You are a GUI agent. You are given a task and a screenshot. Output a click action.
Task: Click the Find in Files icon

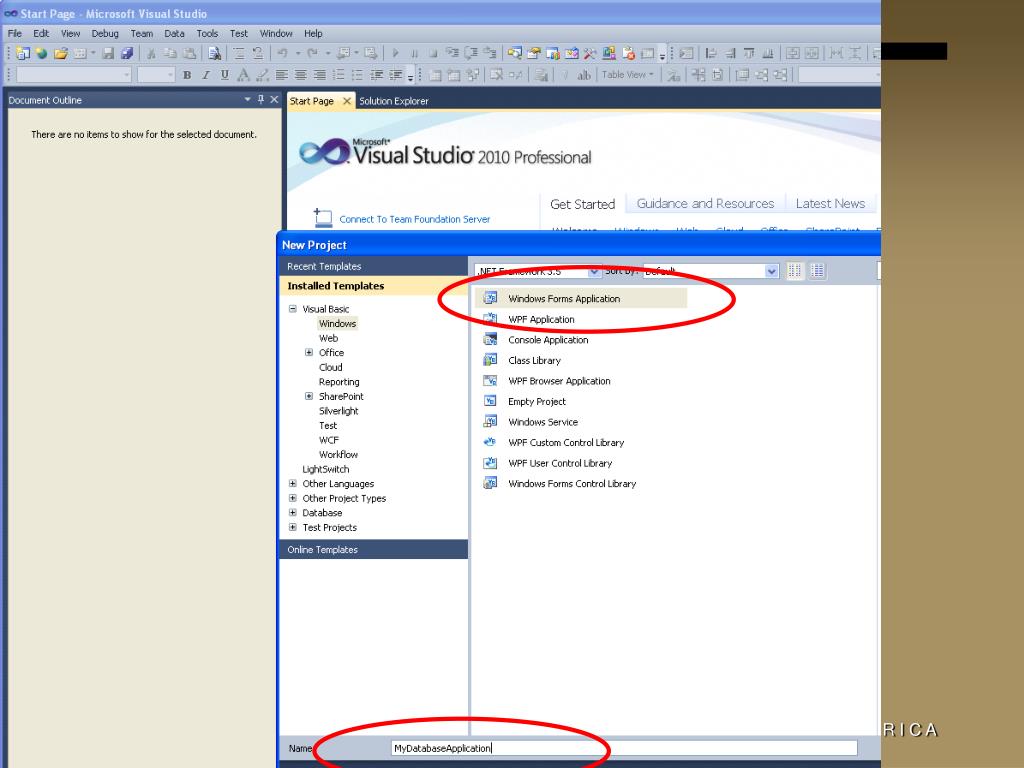pyautogui.click(x=214, y=54)
